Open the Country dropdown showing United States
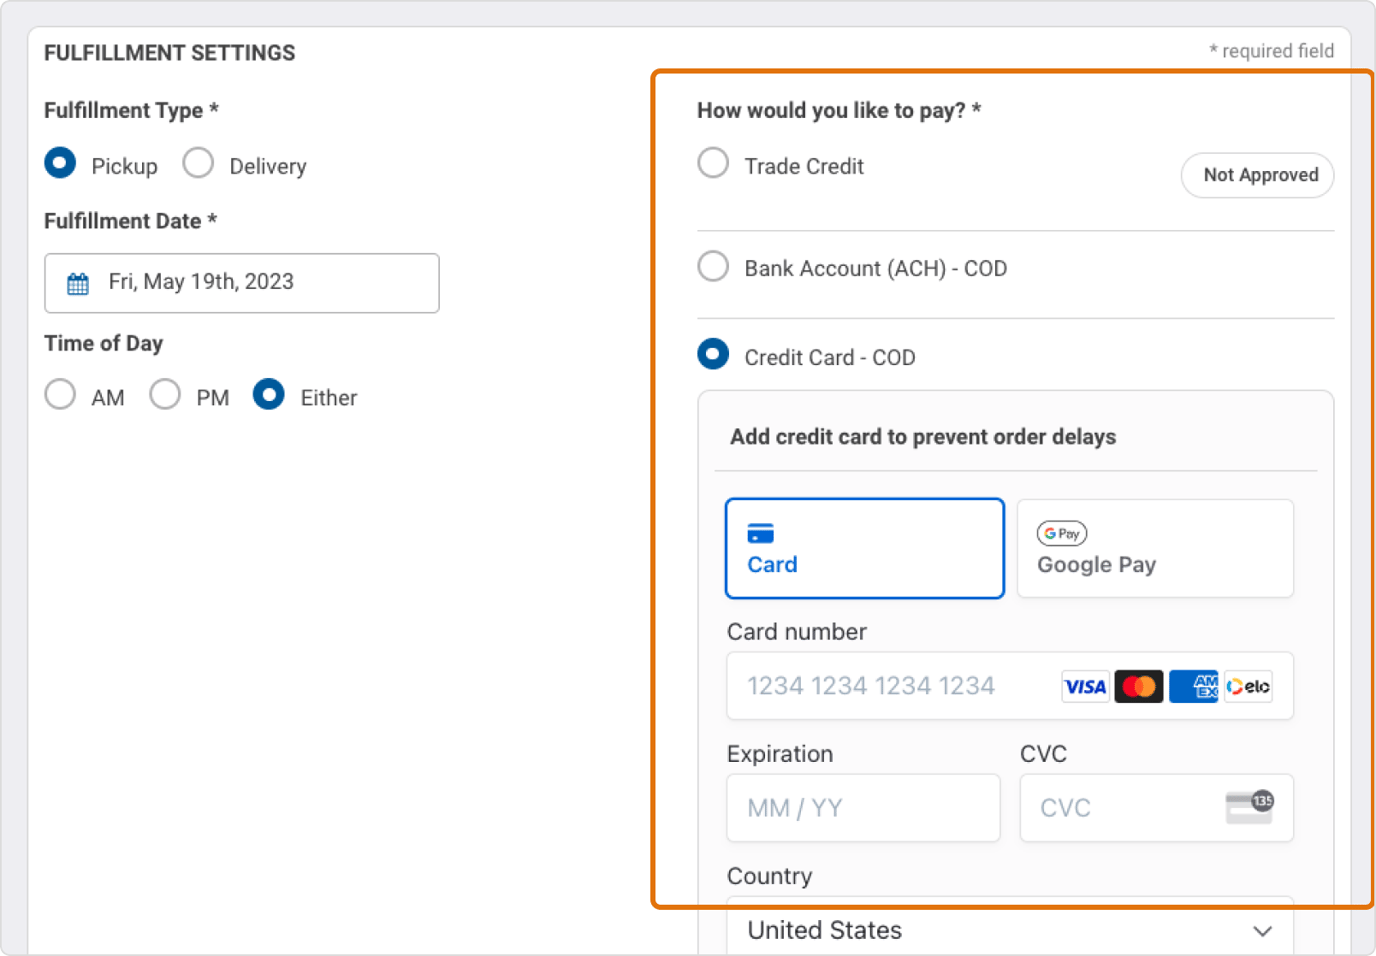Image resolution: width=1376 pixels, height=956 pixels. (x=1009, y=930)
